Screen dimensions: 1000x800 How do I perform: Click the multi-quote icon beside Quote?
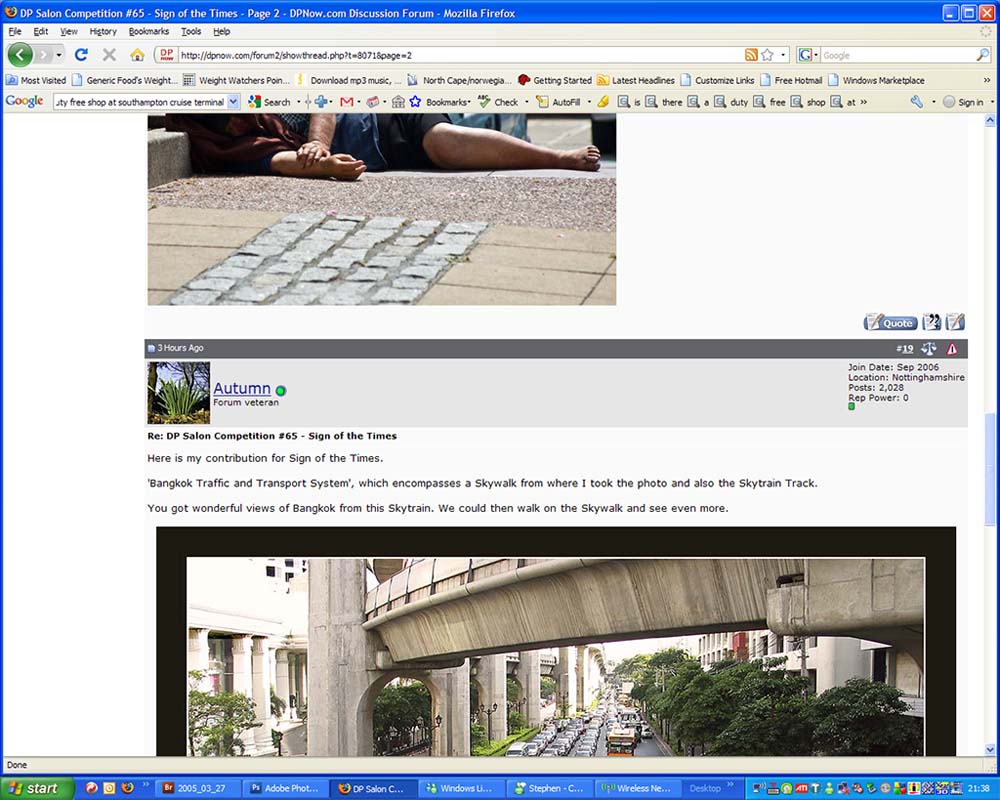[932, 322]
